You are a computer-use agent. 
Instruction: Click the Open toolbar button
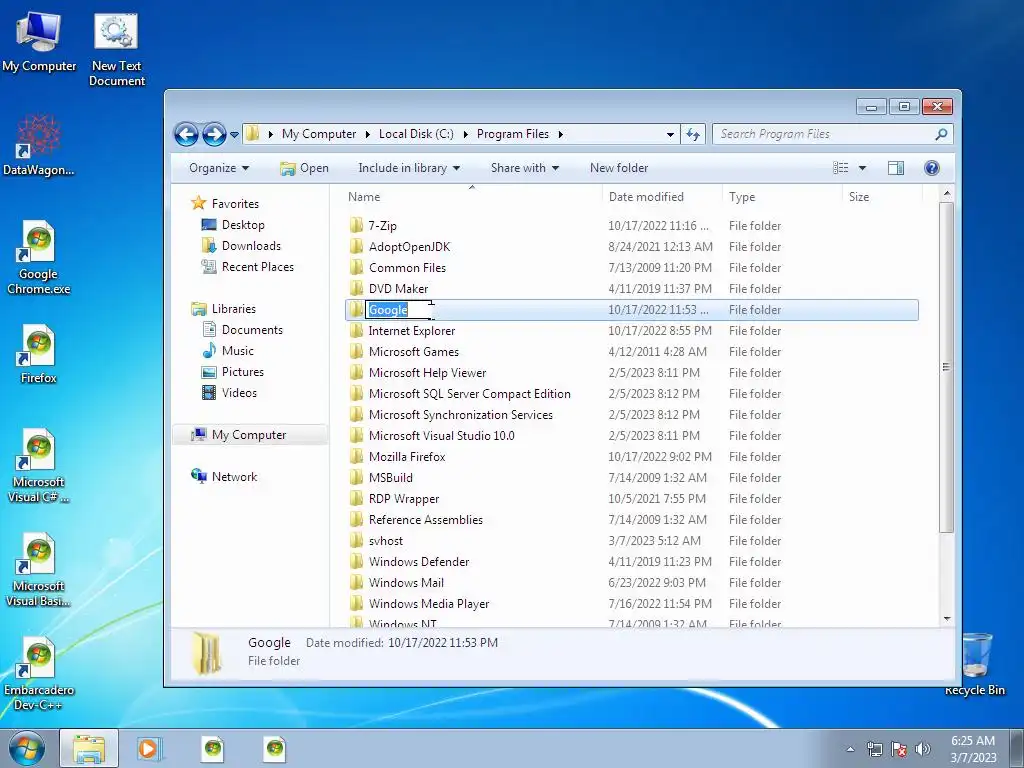coord(304,168)
